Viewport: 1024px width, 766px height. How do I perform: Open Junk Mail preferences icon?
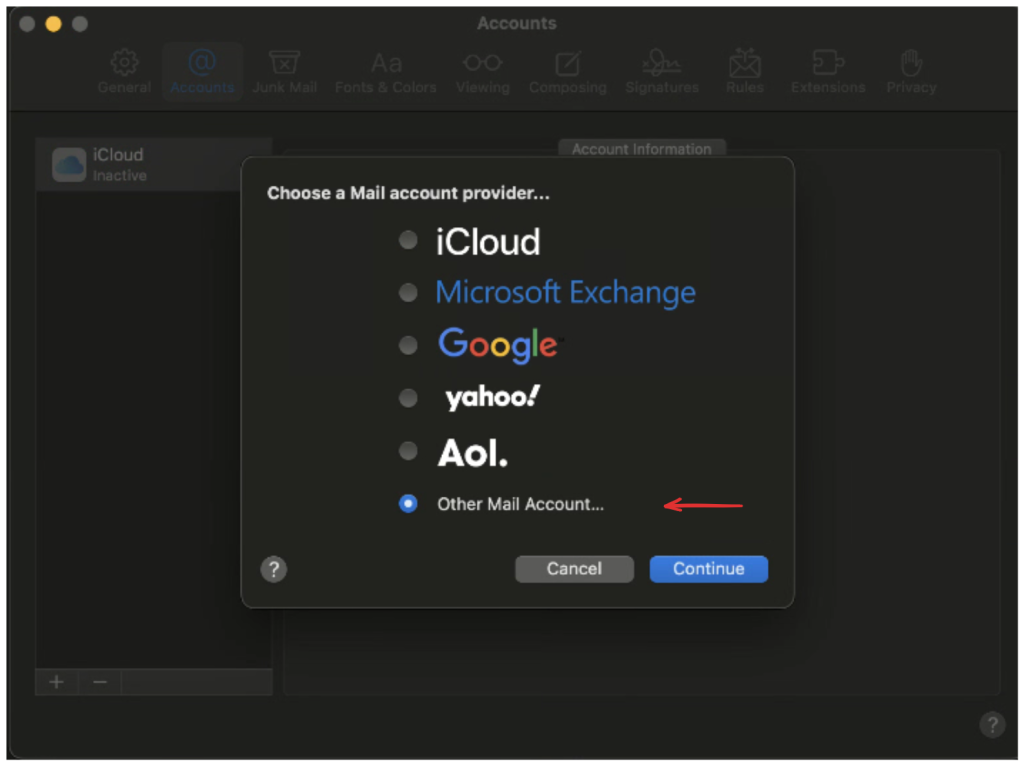[284, 64]
